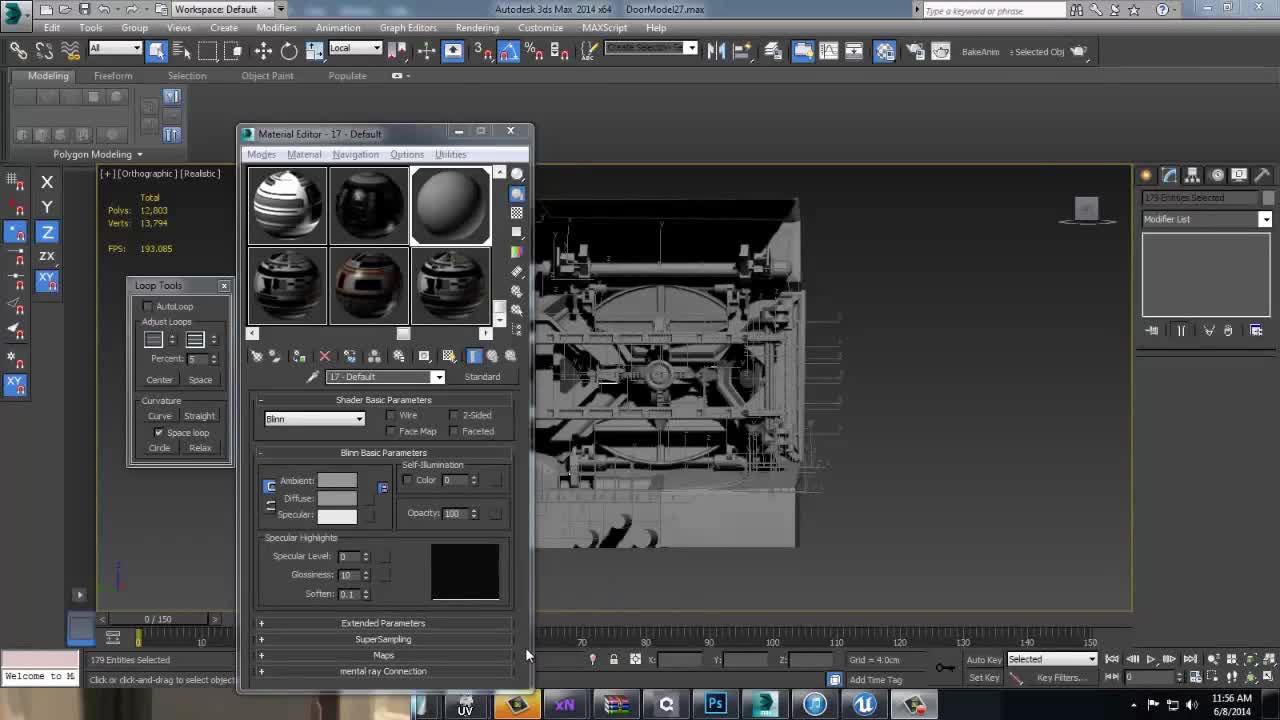Screen dimensions: 1280x720
Task: Select the Rotate tool in main toolbar
Action: (289, 51)
